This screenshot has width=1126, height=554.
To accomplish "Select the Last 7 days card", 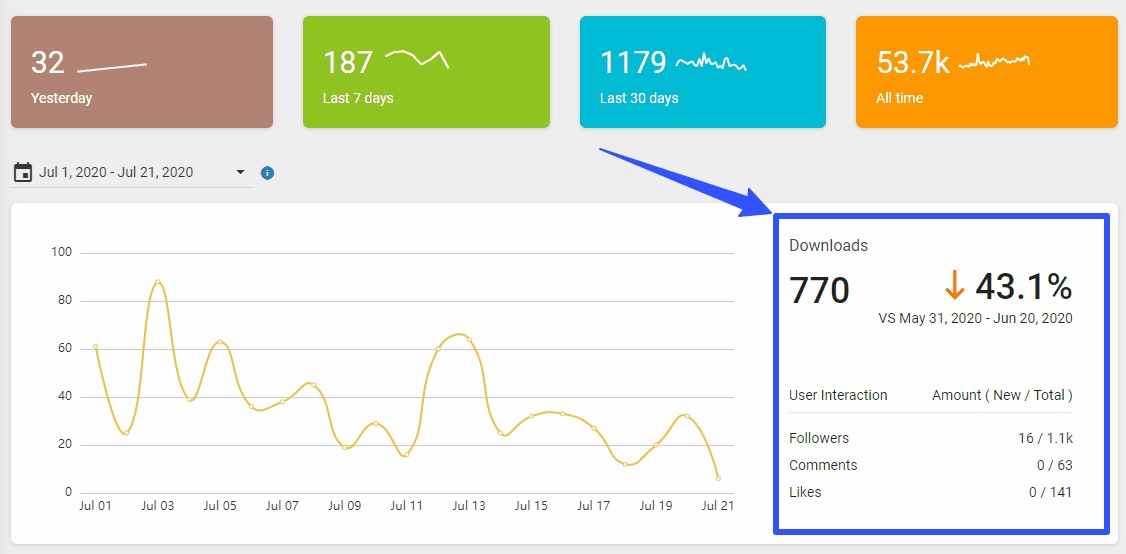I will pyautogui.click(x=426, y=72).
